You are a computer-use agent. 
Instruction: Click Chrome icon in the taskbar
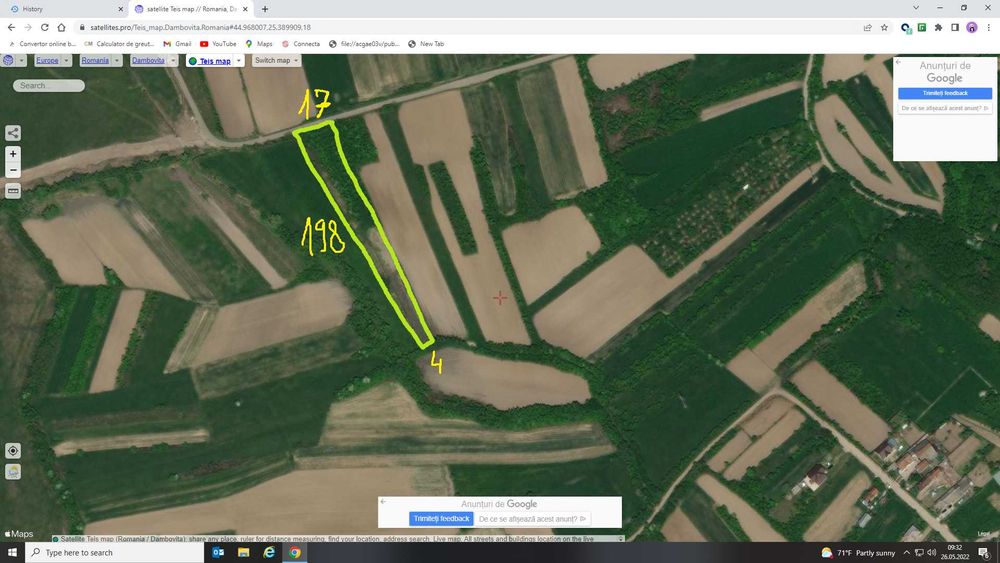coord(295,552)
